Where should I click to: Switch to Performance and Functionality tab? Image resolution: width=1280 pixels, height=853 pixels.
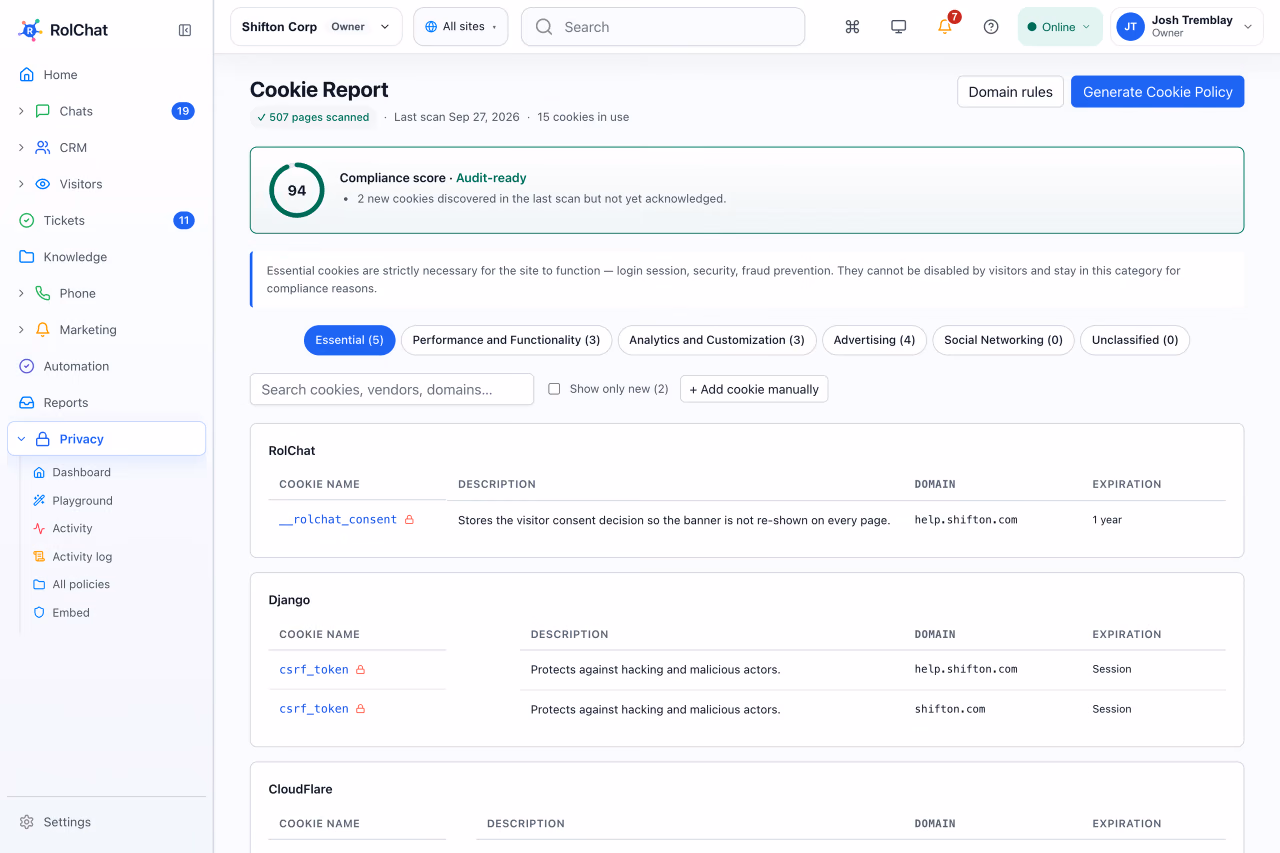(x=506, y=340)
